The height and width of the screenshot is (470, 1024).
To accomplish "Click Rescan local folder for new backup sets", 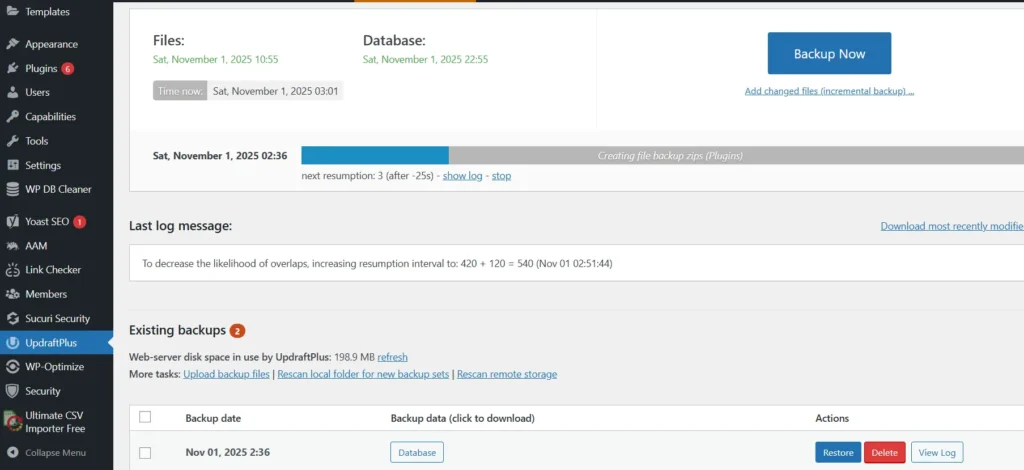I will coord(363,374).
